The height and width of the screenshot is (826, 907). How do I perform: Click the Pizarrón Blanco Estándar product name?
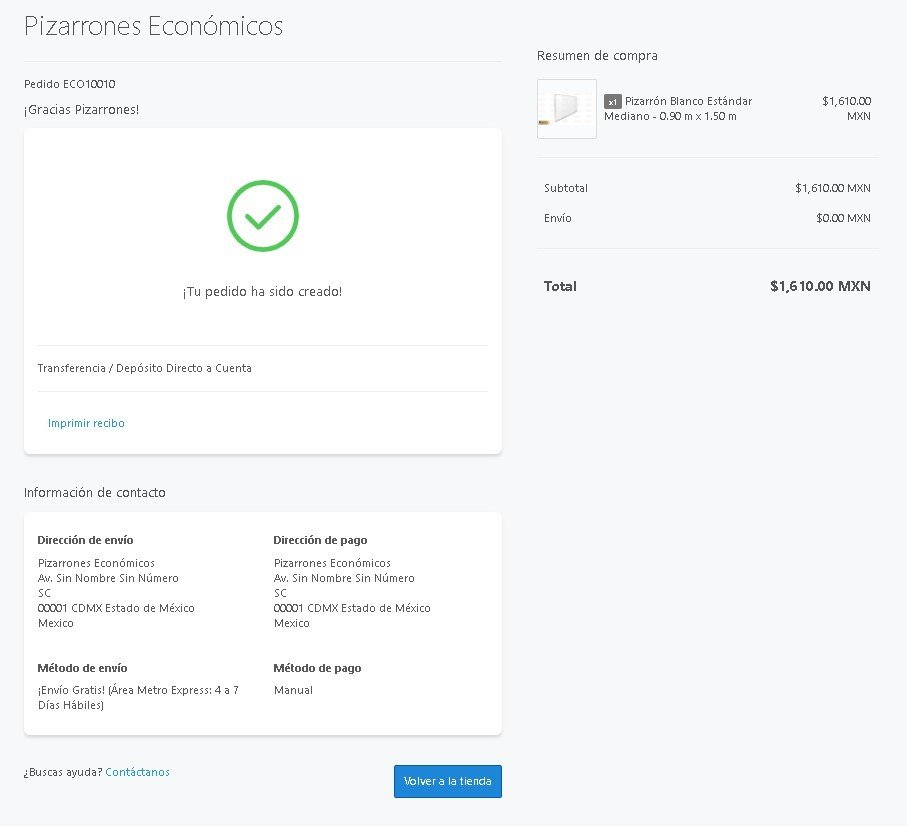(x=687, y=101)
